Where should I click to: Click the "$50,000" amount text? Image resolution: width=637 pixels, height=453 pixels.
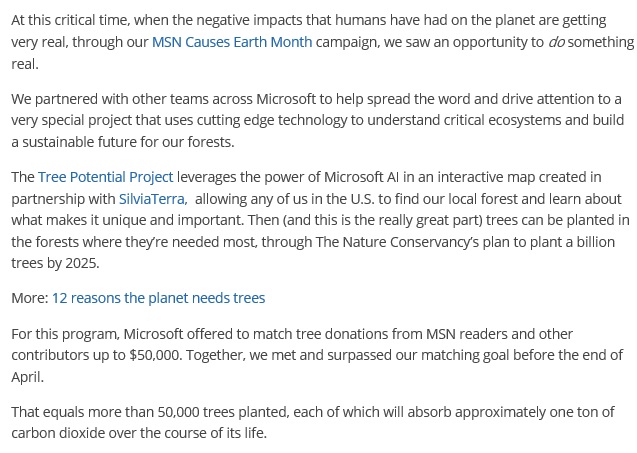coord(154,355)
